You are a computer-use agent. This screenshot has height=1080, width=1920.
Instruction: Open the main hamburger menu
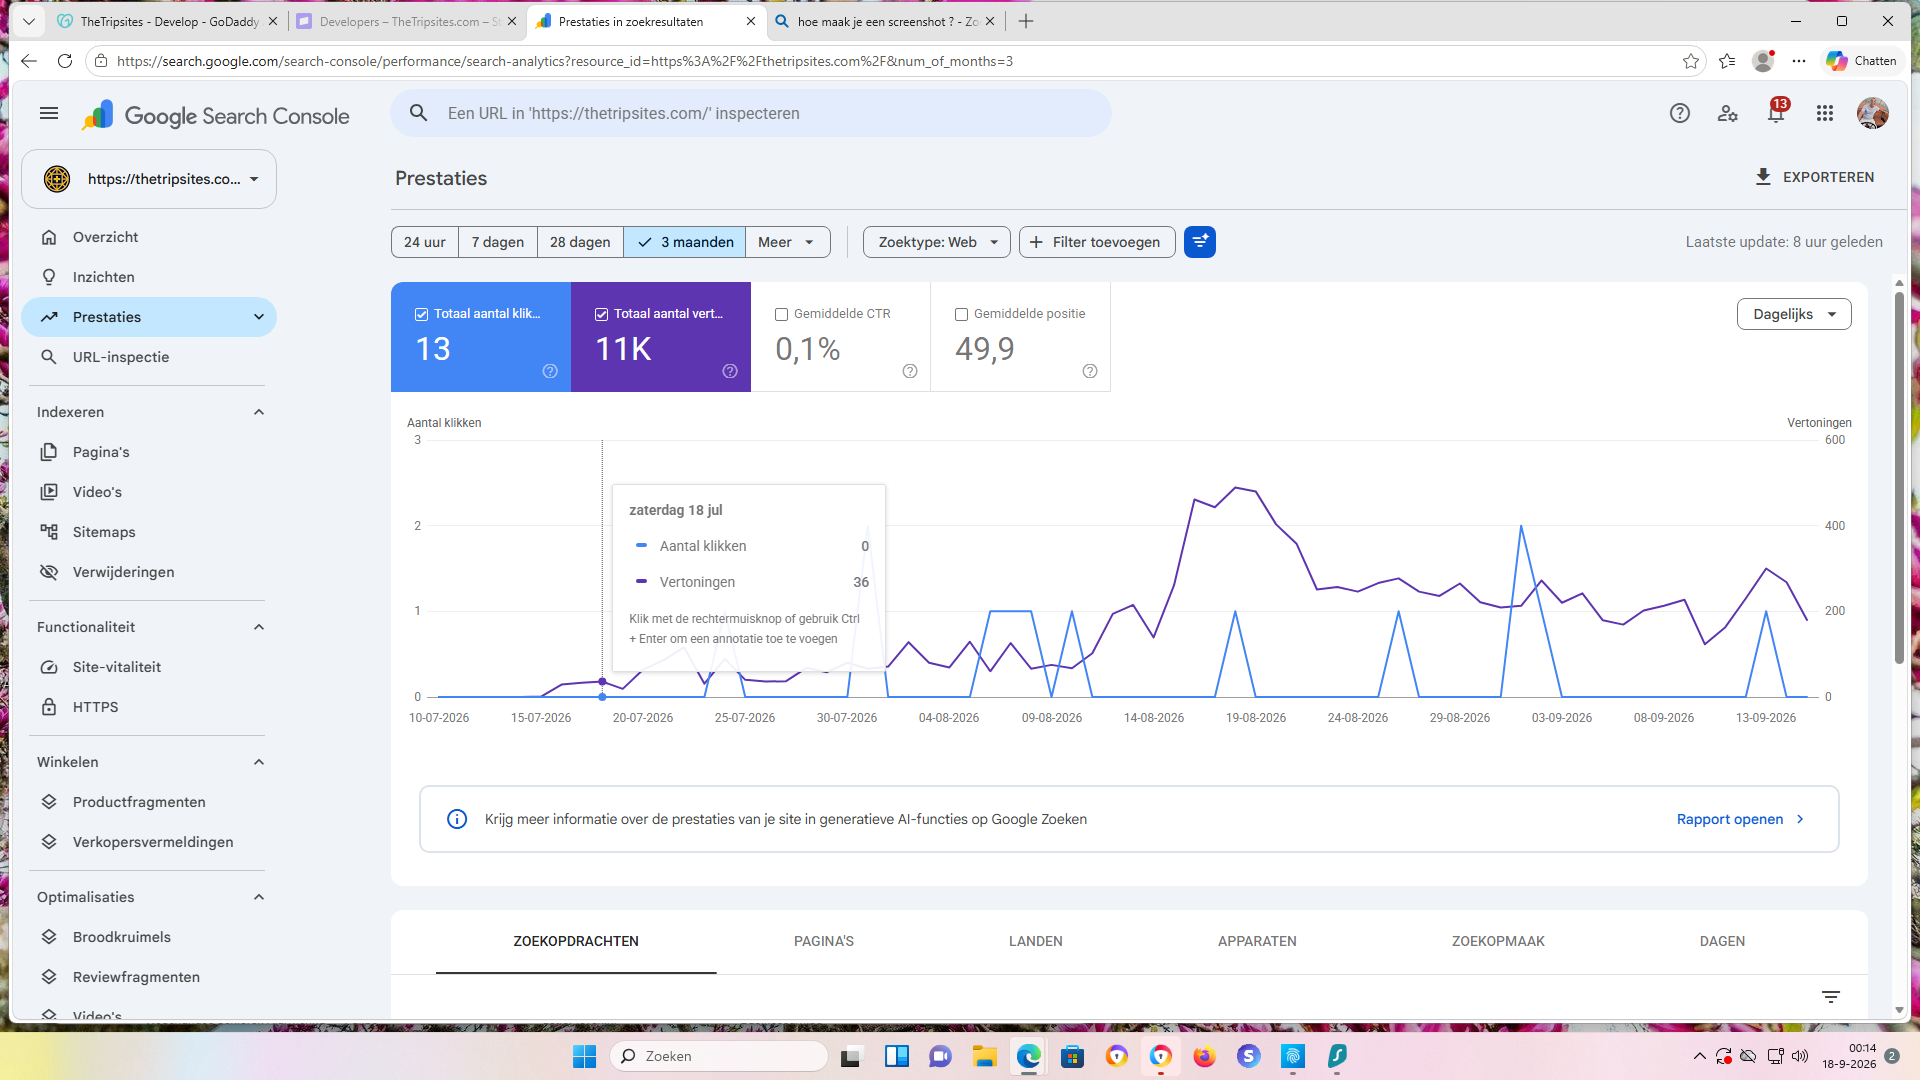49,114
